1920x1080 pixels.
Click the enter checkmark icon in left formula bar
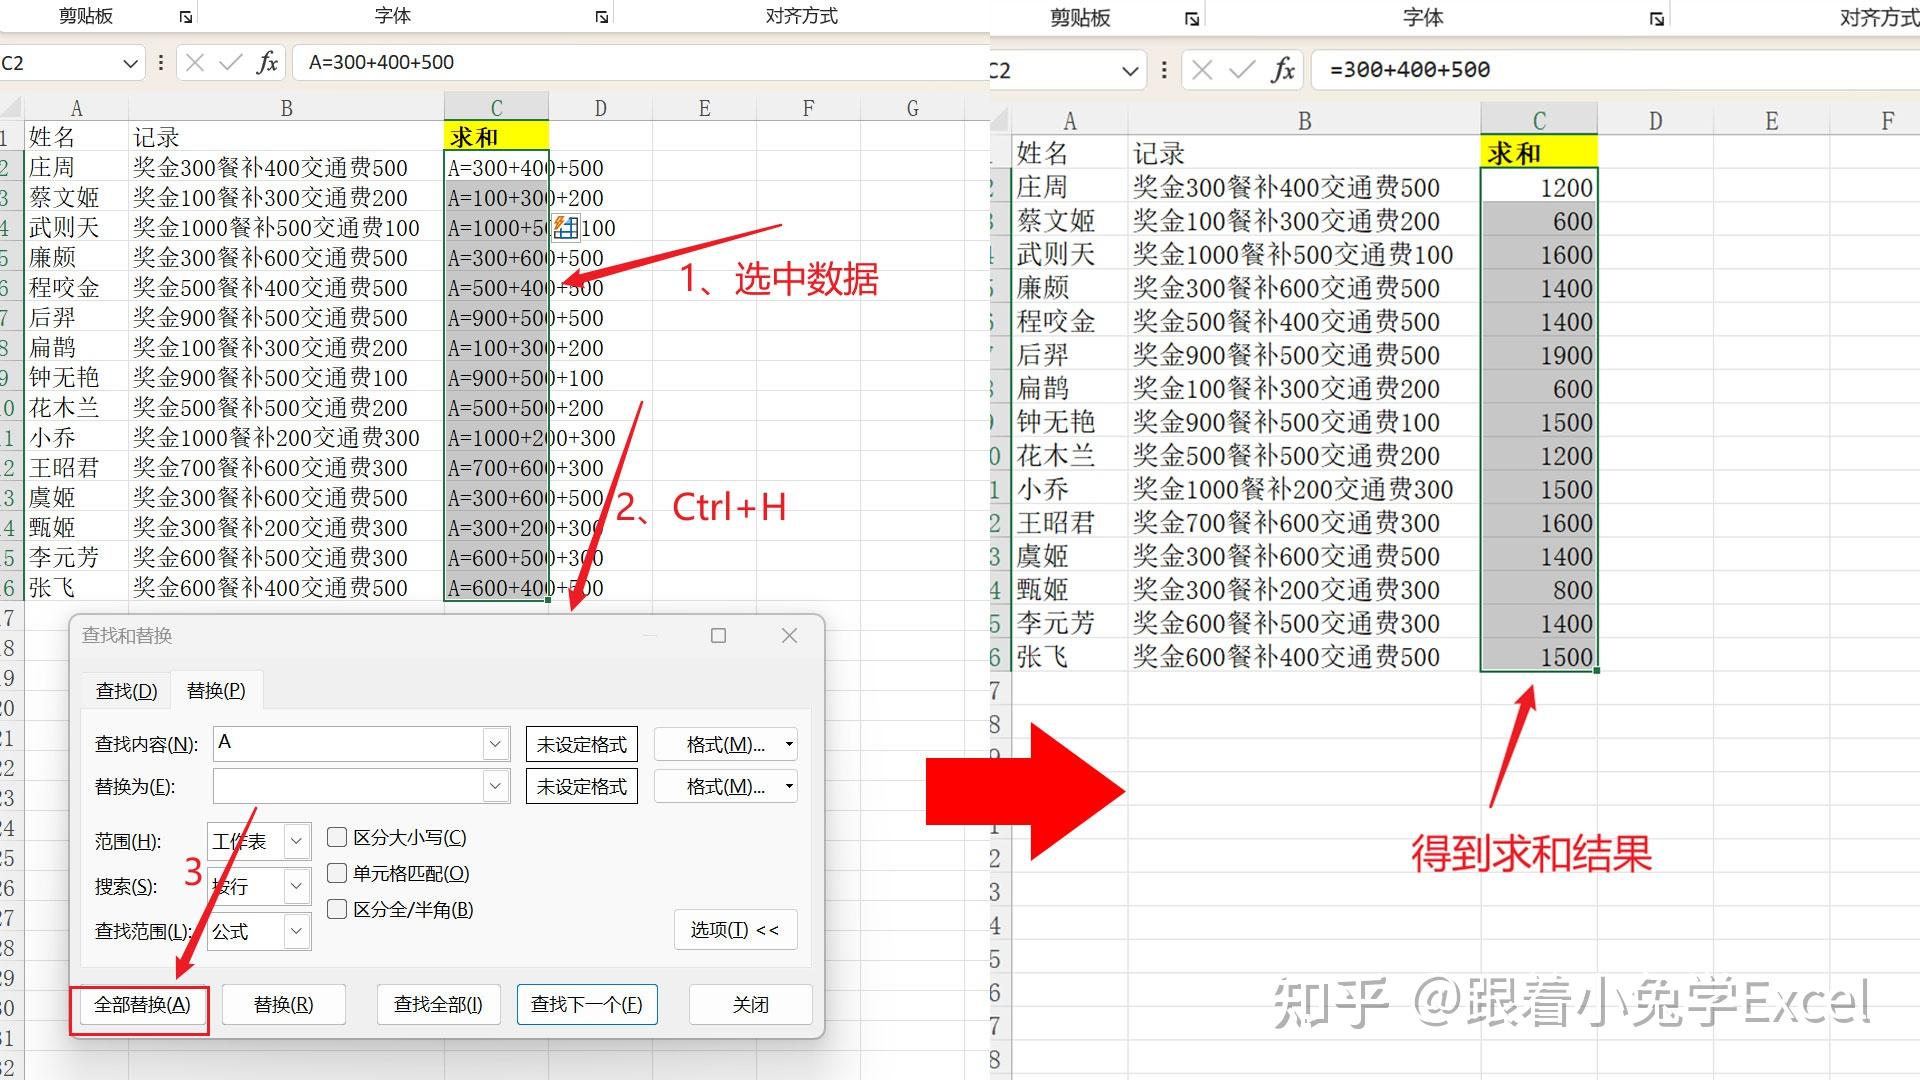pyautogui.click(x=230, y=63)
